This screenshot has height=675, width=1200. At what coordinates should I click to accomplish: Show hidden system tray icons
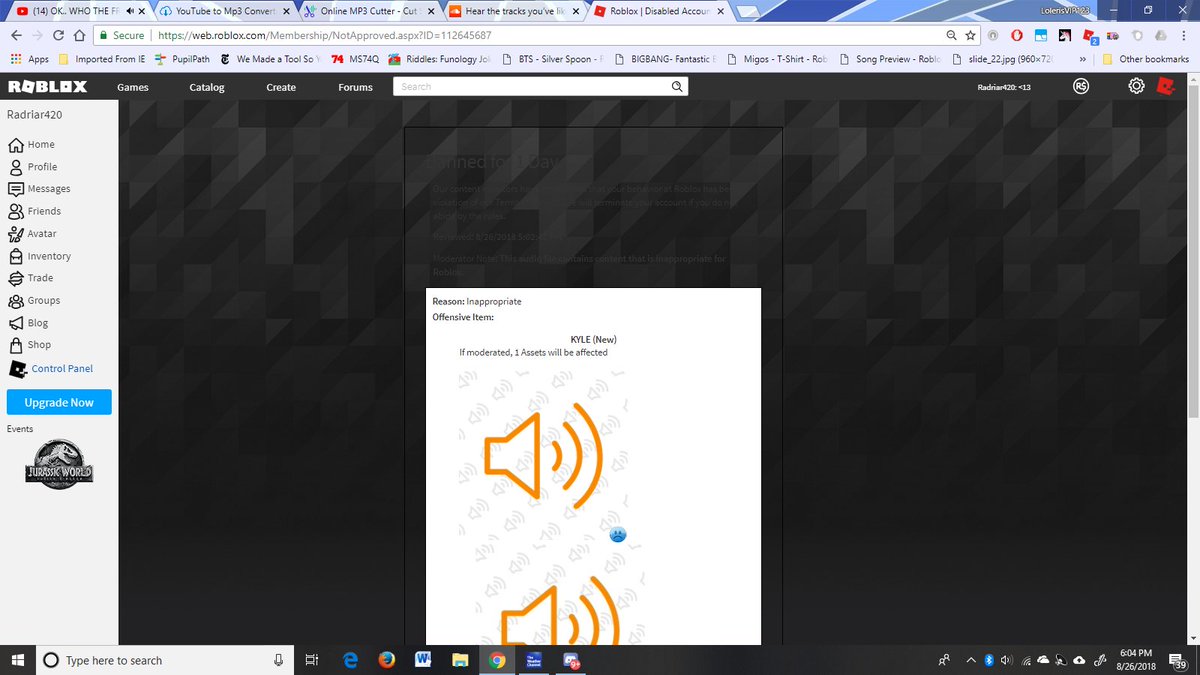tap(971, 660)
